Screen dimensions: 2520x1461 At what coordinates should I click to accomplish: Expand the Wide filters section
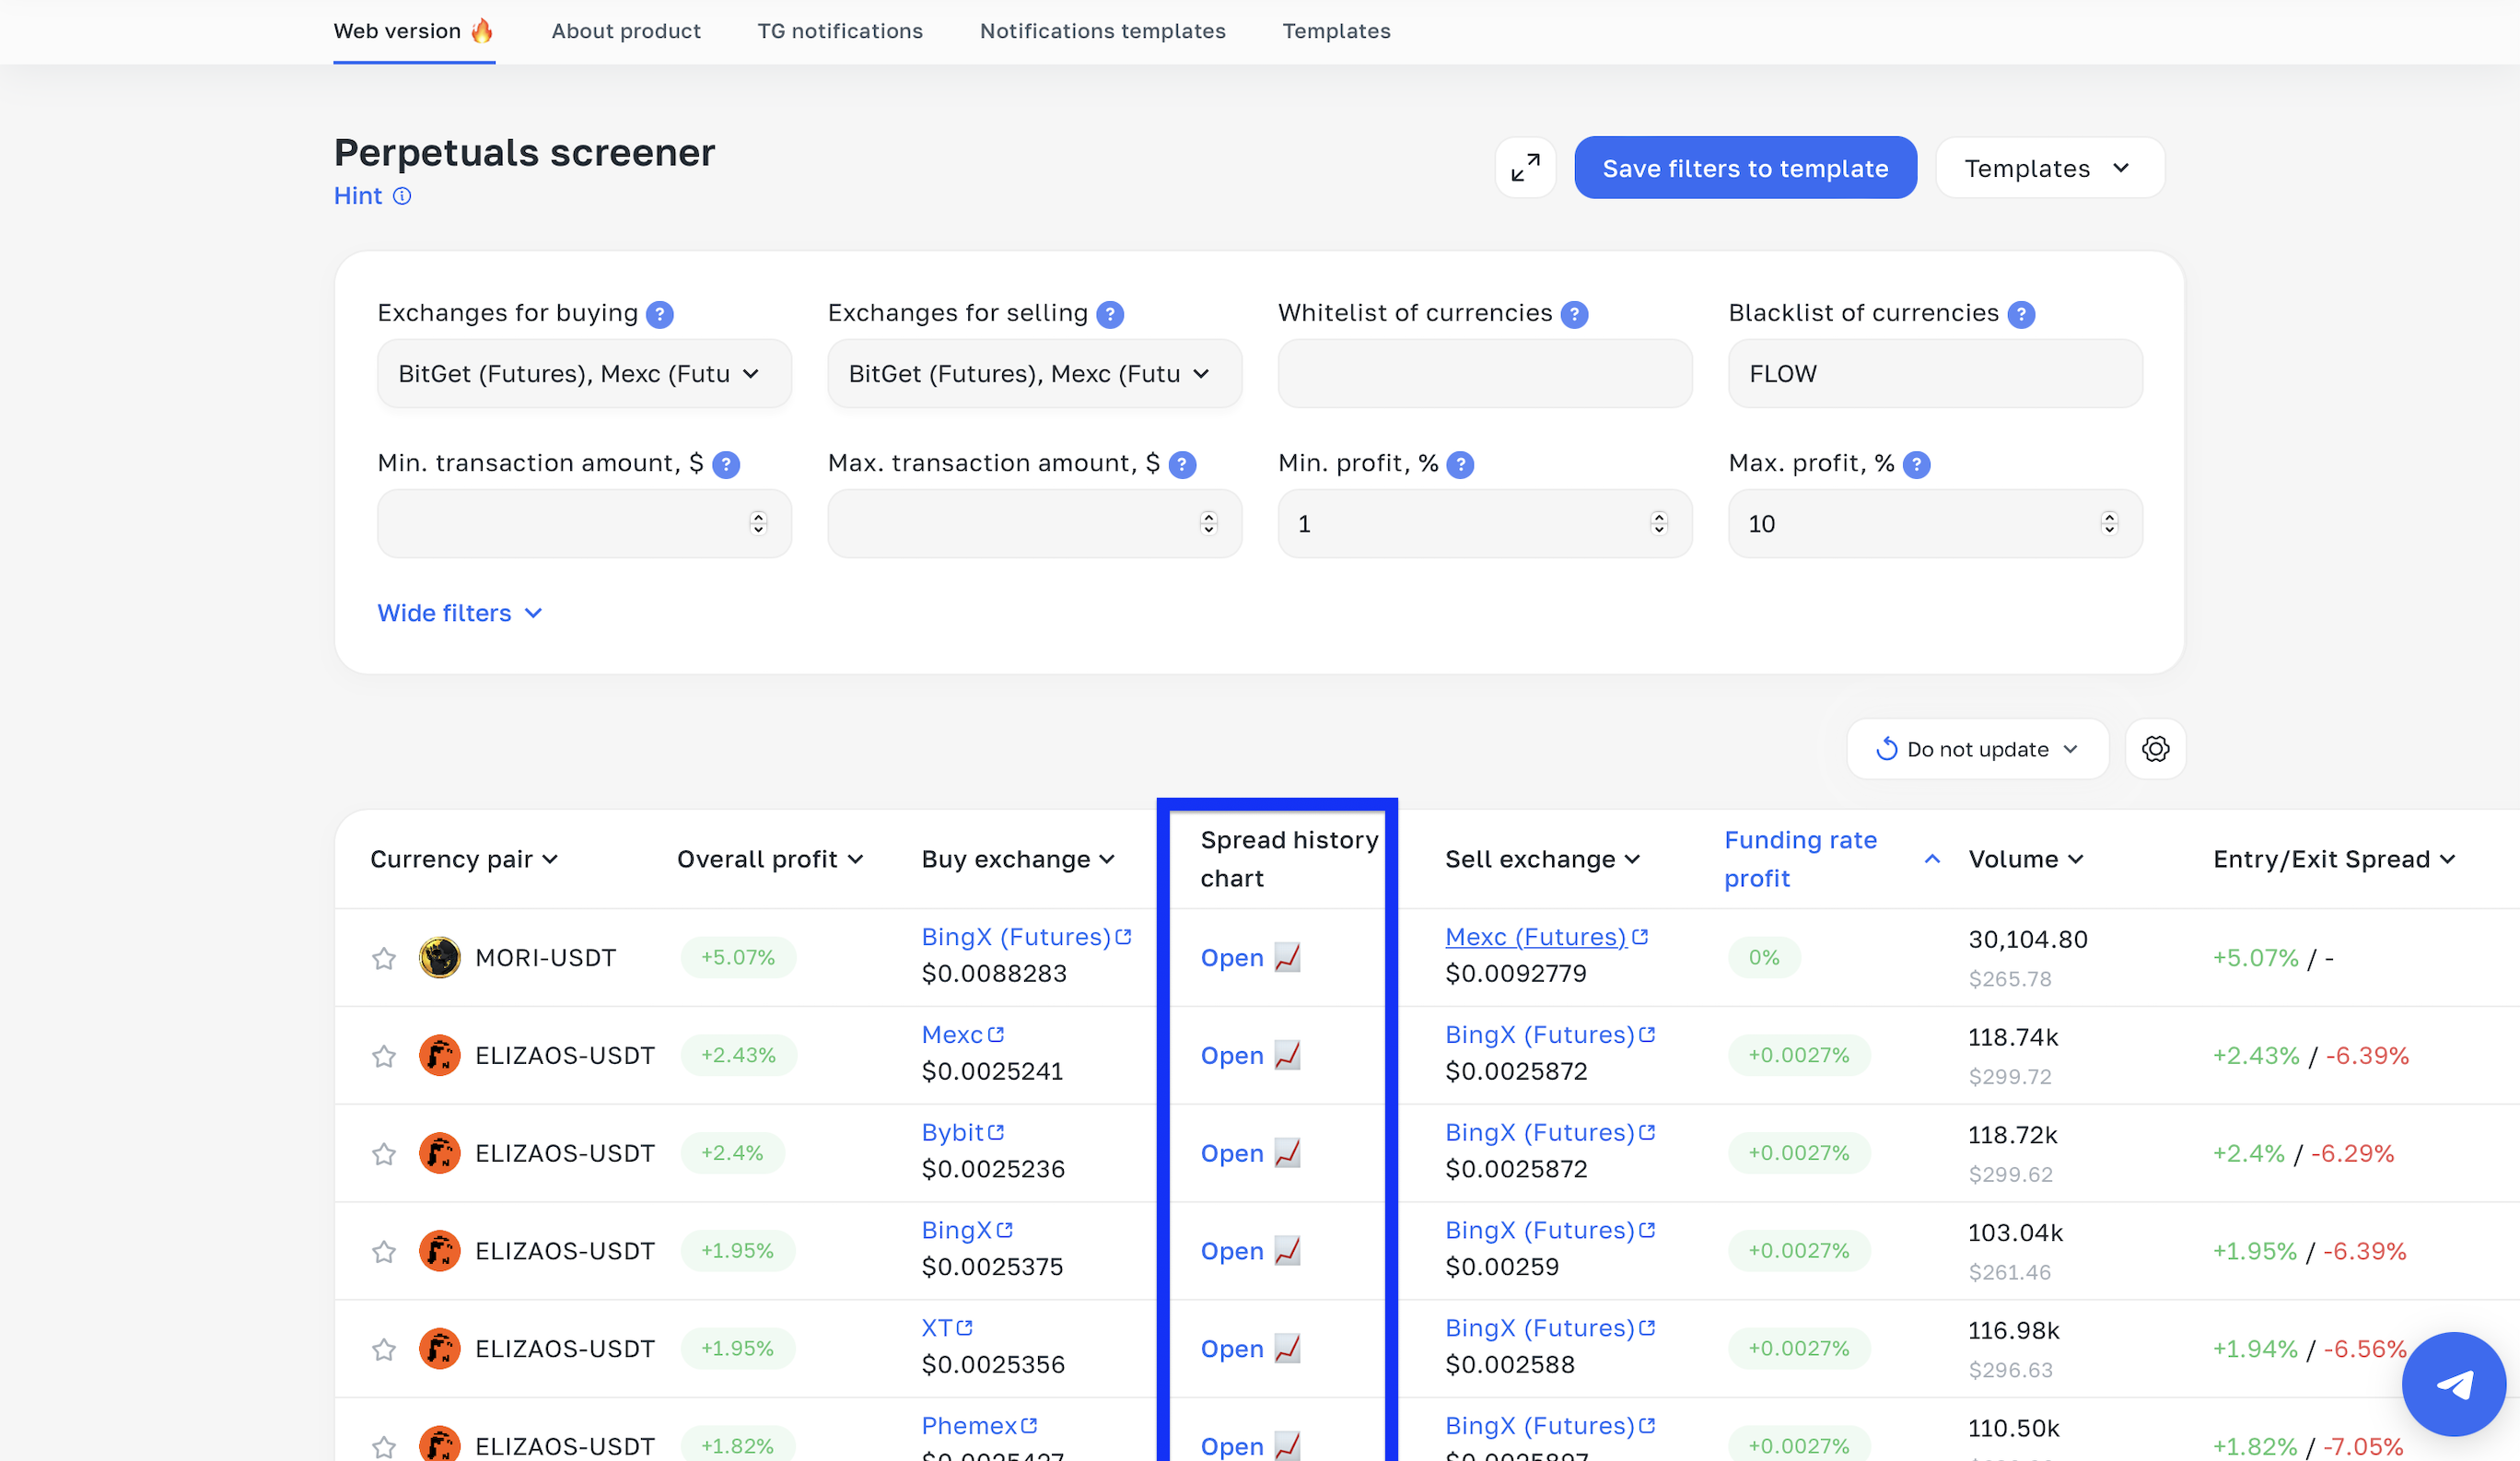[459, 612]
